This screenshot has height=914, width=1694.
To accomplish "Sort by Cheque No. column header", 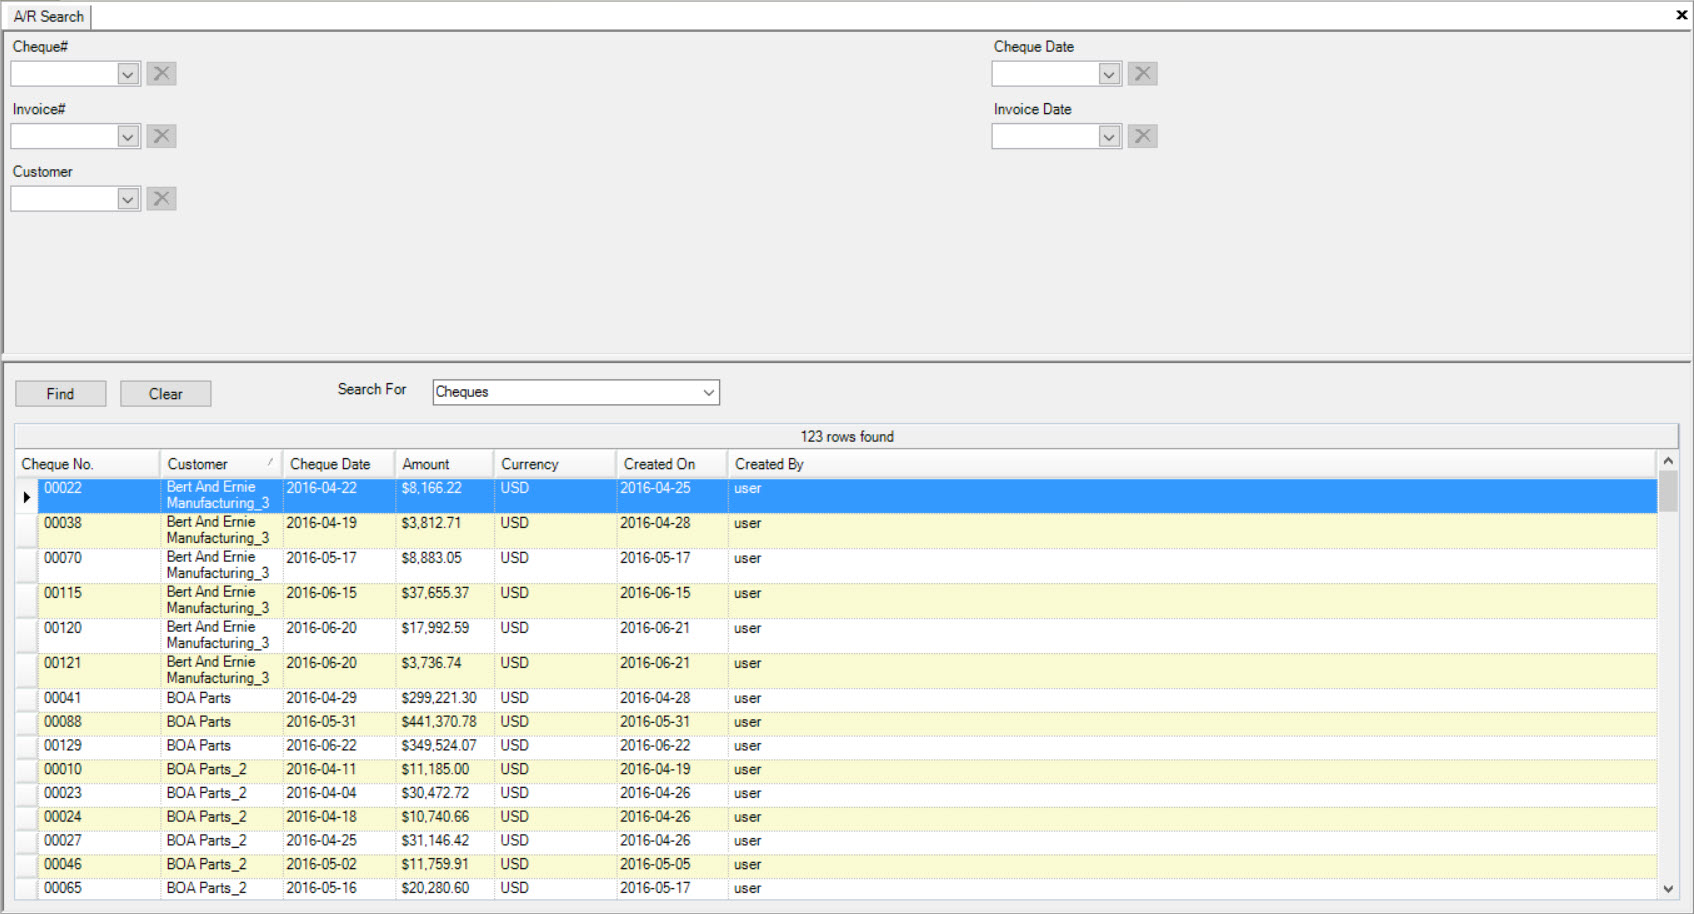I will (88, 464).
